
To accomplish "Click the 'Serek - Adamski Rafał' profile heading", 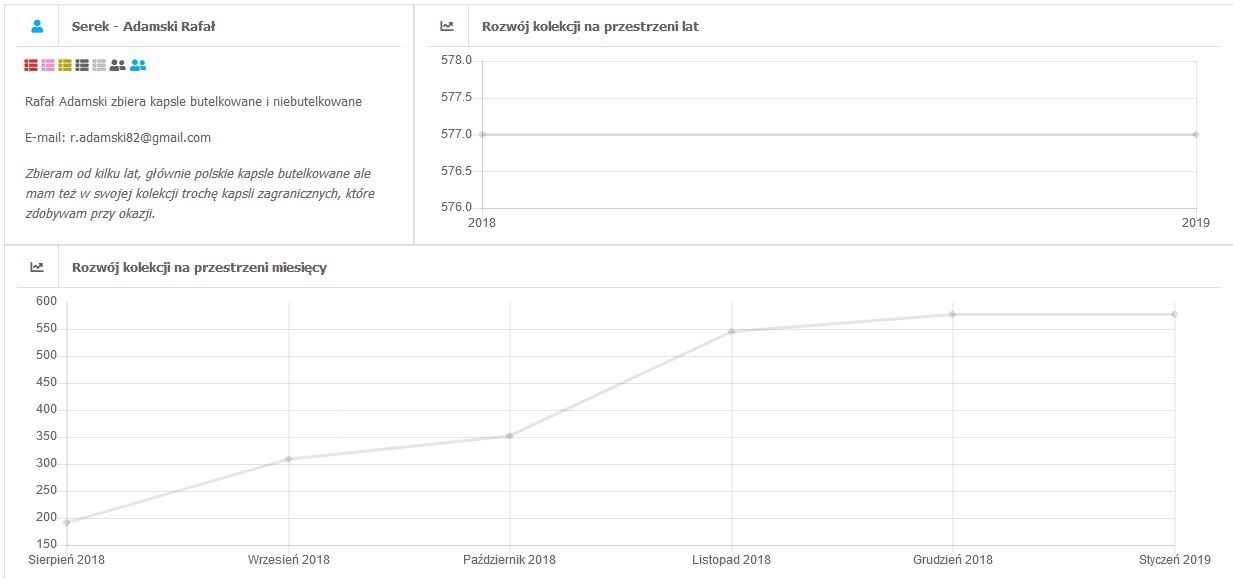I will click(x=143, y=27).
